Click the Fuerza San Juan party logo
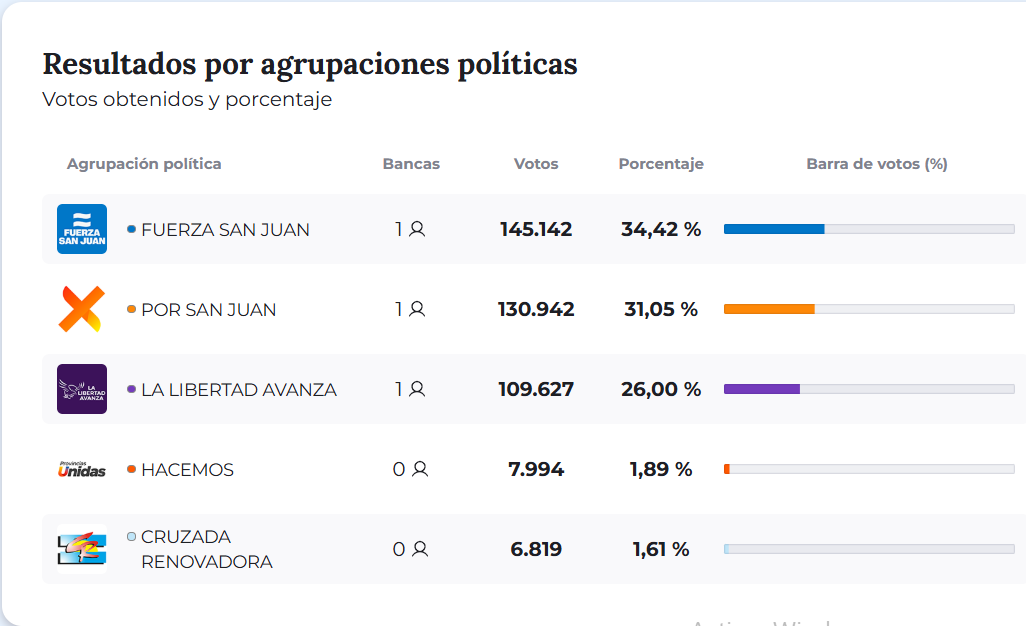1026x626 pixels. (x=82, y=229)
